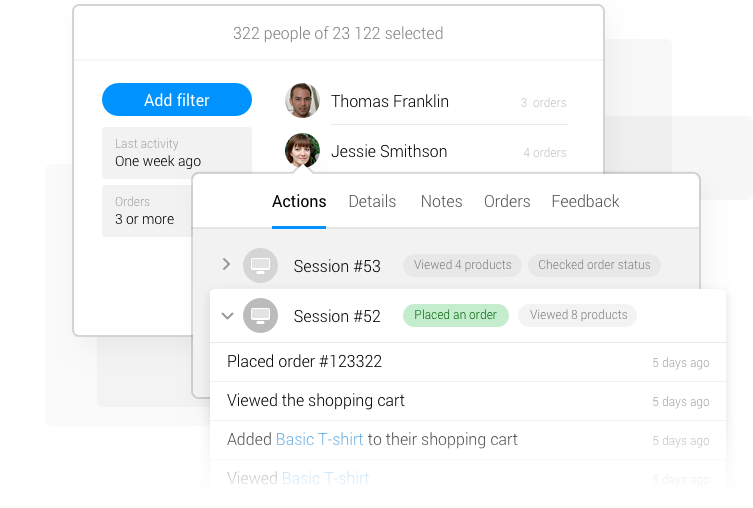The image size is (753, 508).
Task: Click the Viewed 8 products tag
Action: click(x=578, y=315)
